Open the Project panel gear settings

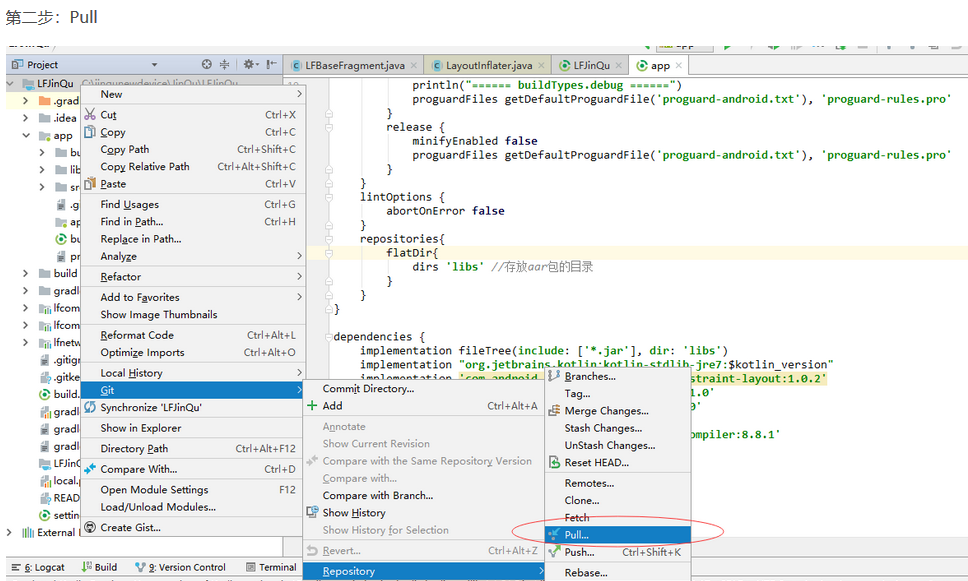point(250,64)
